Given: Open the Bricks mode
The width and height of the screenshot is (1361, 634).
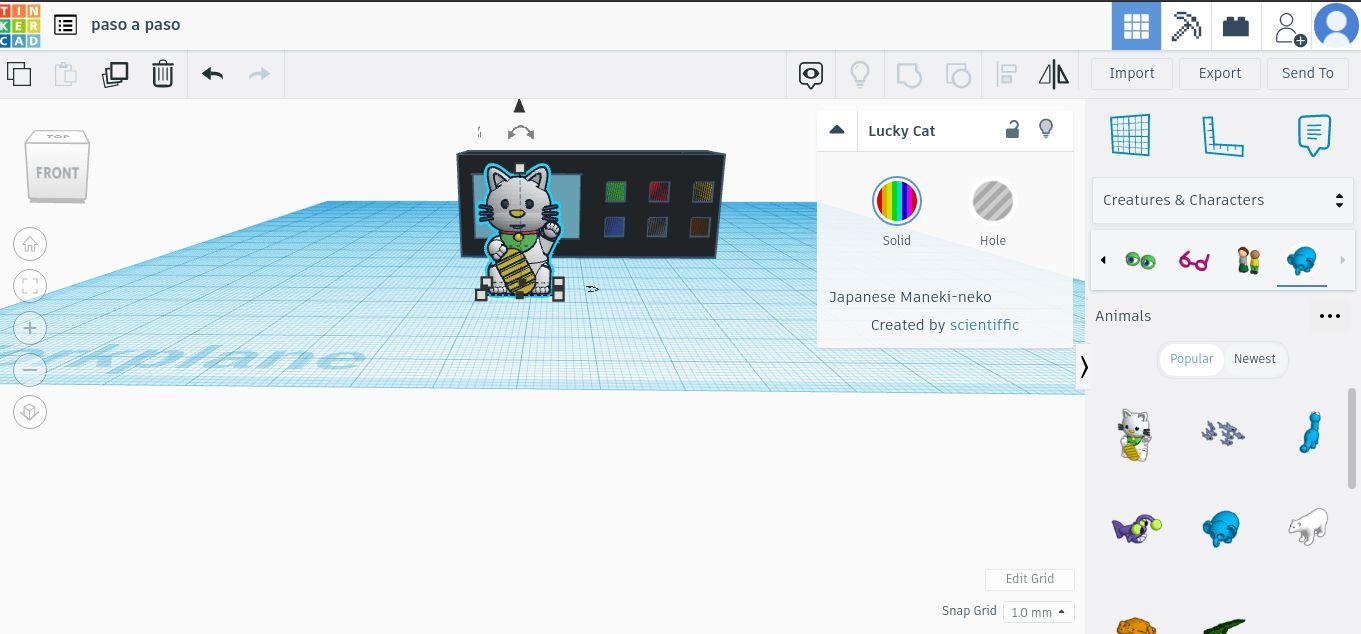Looking at the screenshot, I should coord(1236,26).
